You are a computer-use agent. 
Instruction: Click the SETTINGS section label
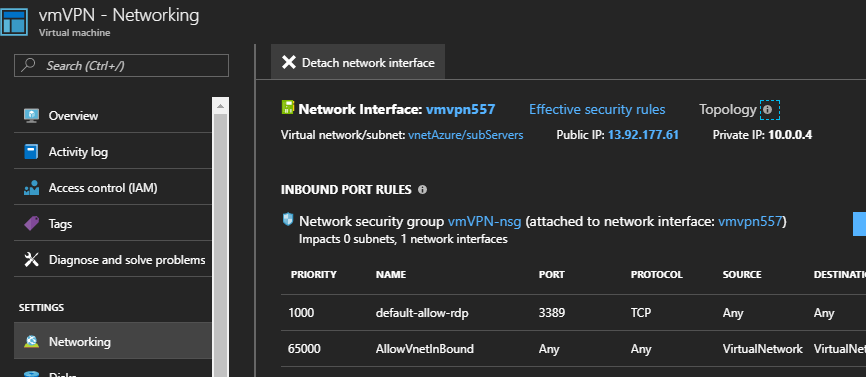[41, 307]
